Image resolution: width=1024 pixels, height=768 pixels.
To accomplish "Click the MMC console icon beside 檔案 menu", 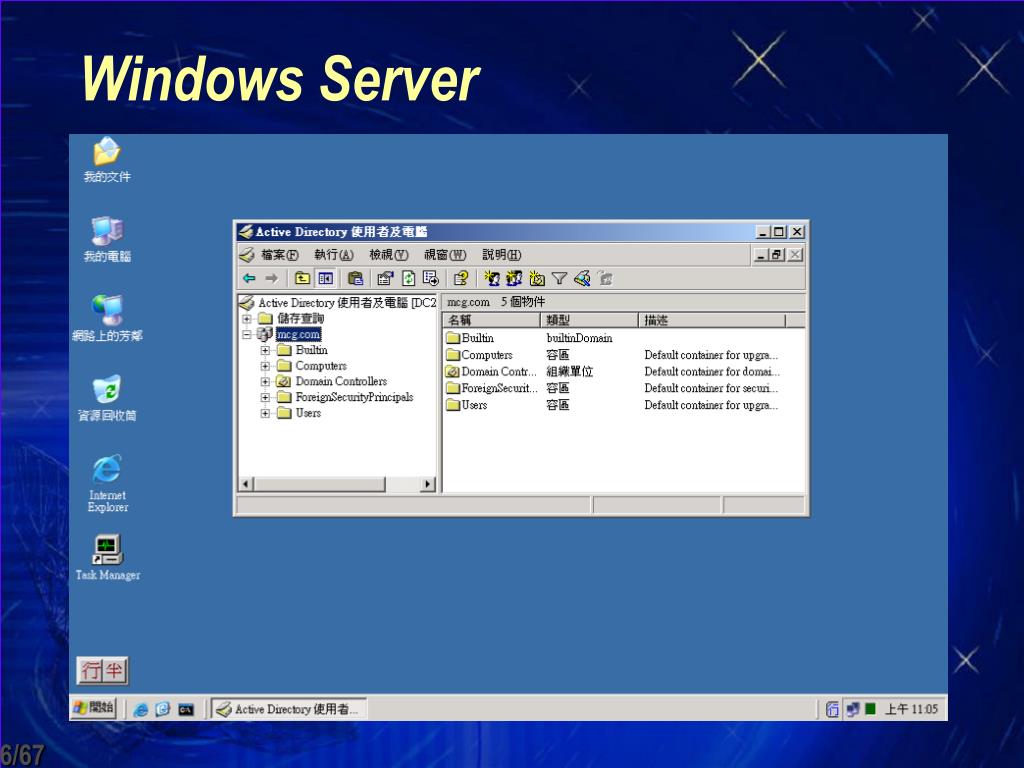I will click(246, 255).
